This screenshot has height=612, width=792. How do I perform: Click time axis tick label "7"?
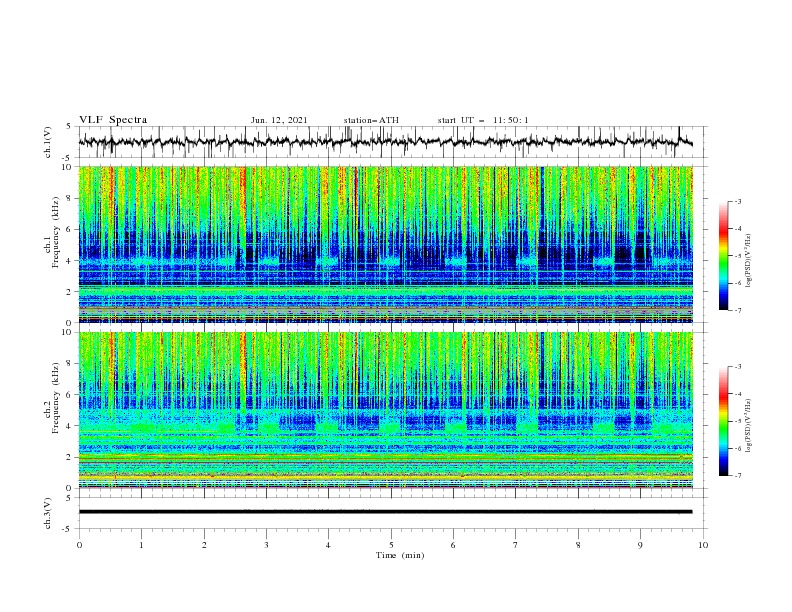coord(516,545)
